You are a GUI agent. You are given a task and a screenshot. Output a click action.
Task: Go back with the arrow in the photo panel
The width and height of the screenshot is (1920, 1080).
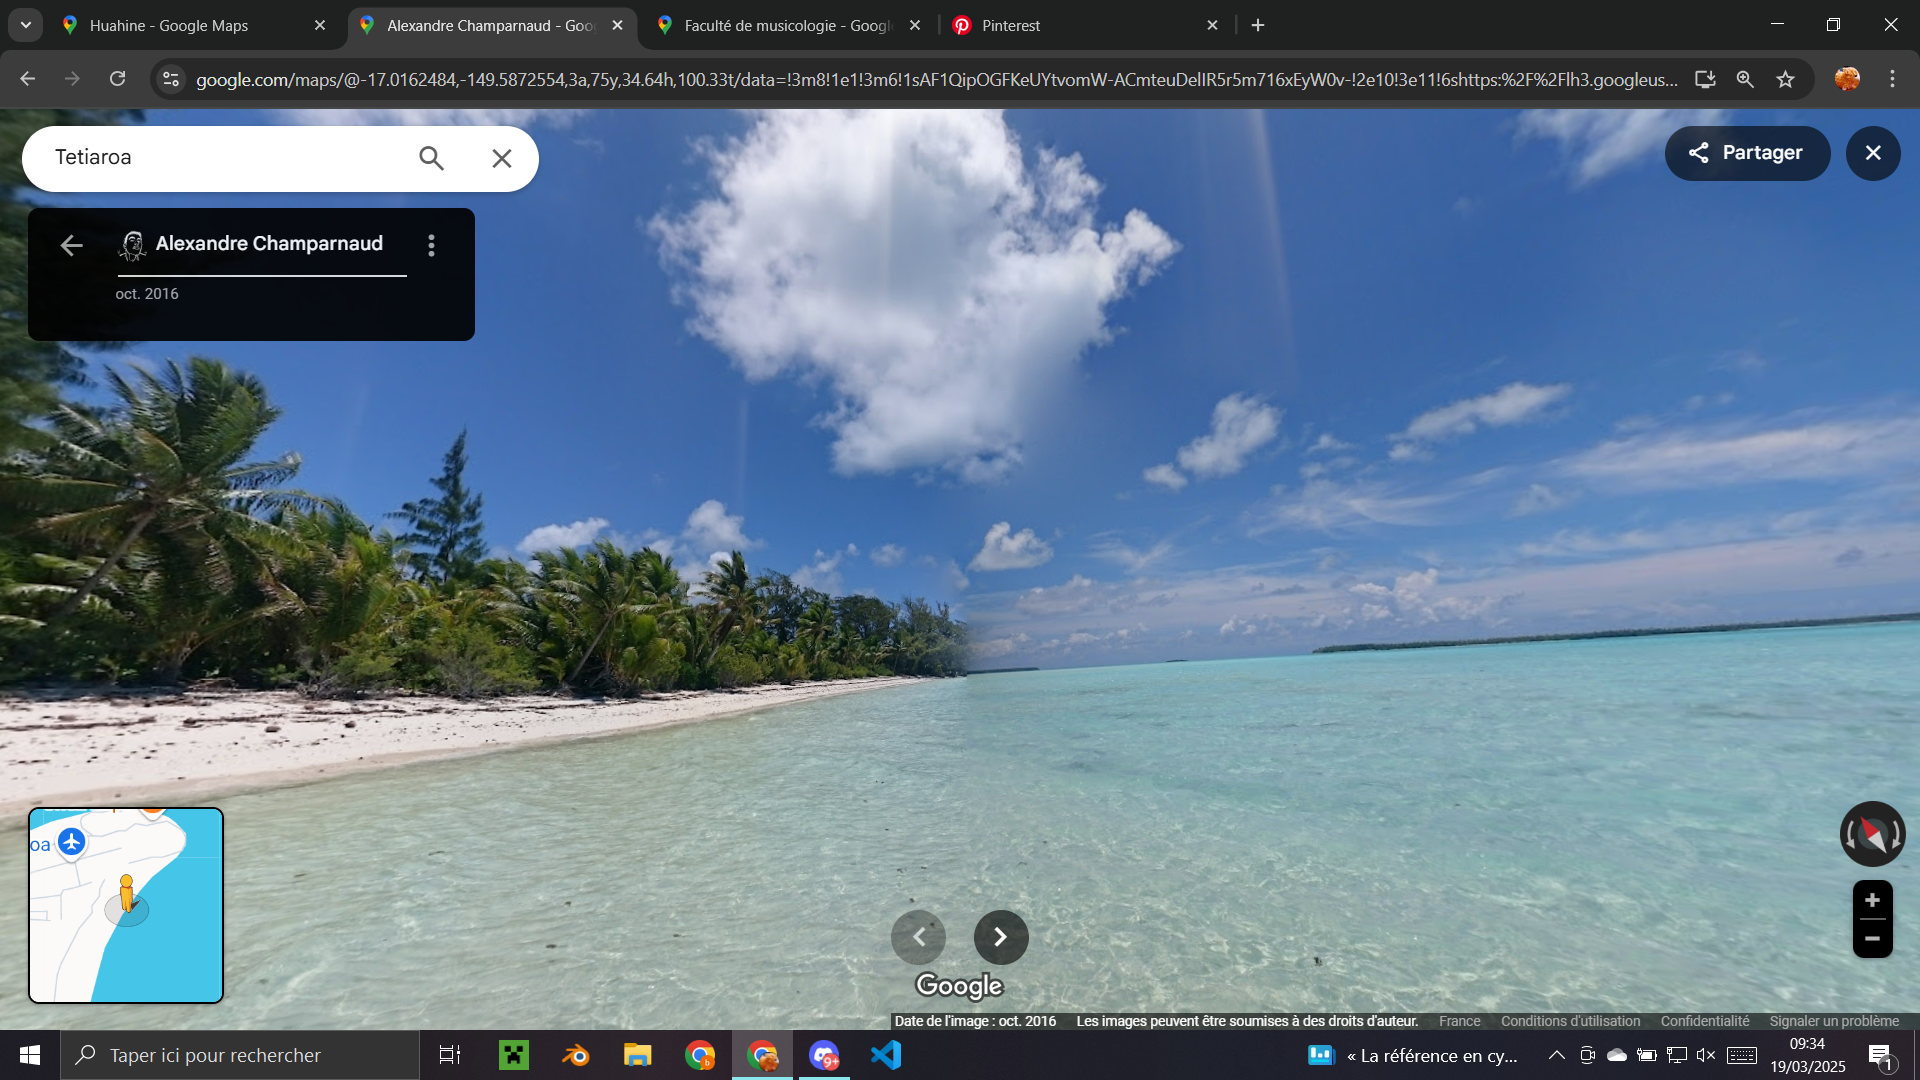(71, 245)
